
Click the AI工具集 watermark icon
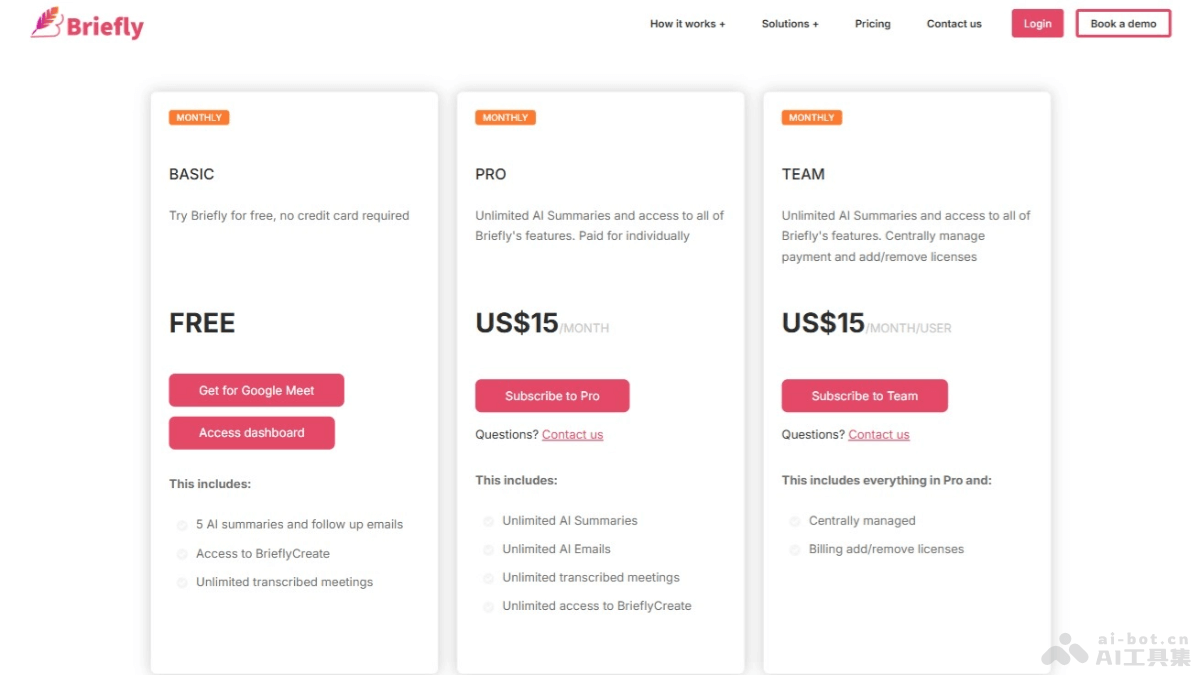tap(1066, 648)
